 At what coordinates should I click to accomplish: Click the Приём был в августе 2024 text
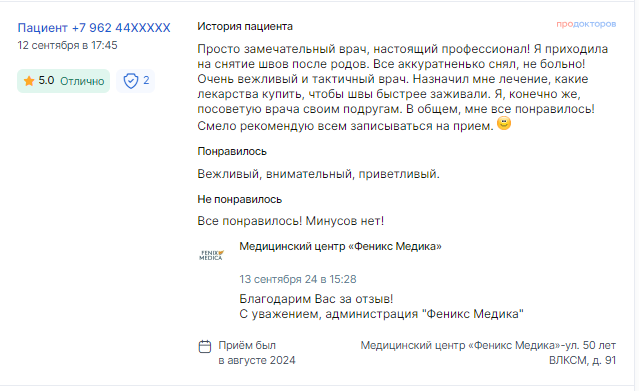pyautogui.click(x=257, y=353)
